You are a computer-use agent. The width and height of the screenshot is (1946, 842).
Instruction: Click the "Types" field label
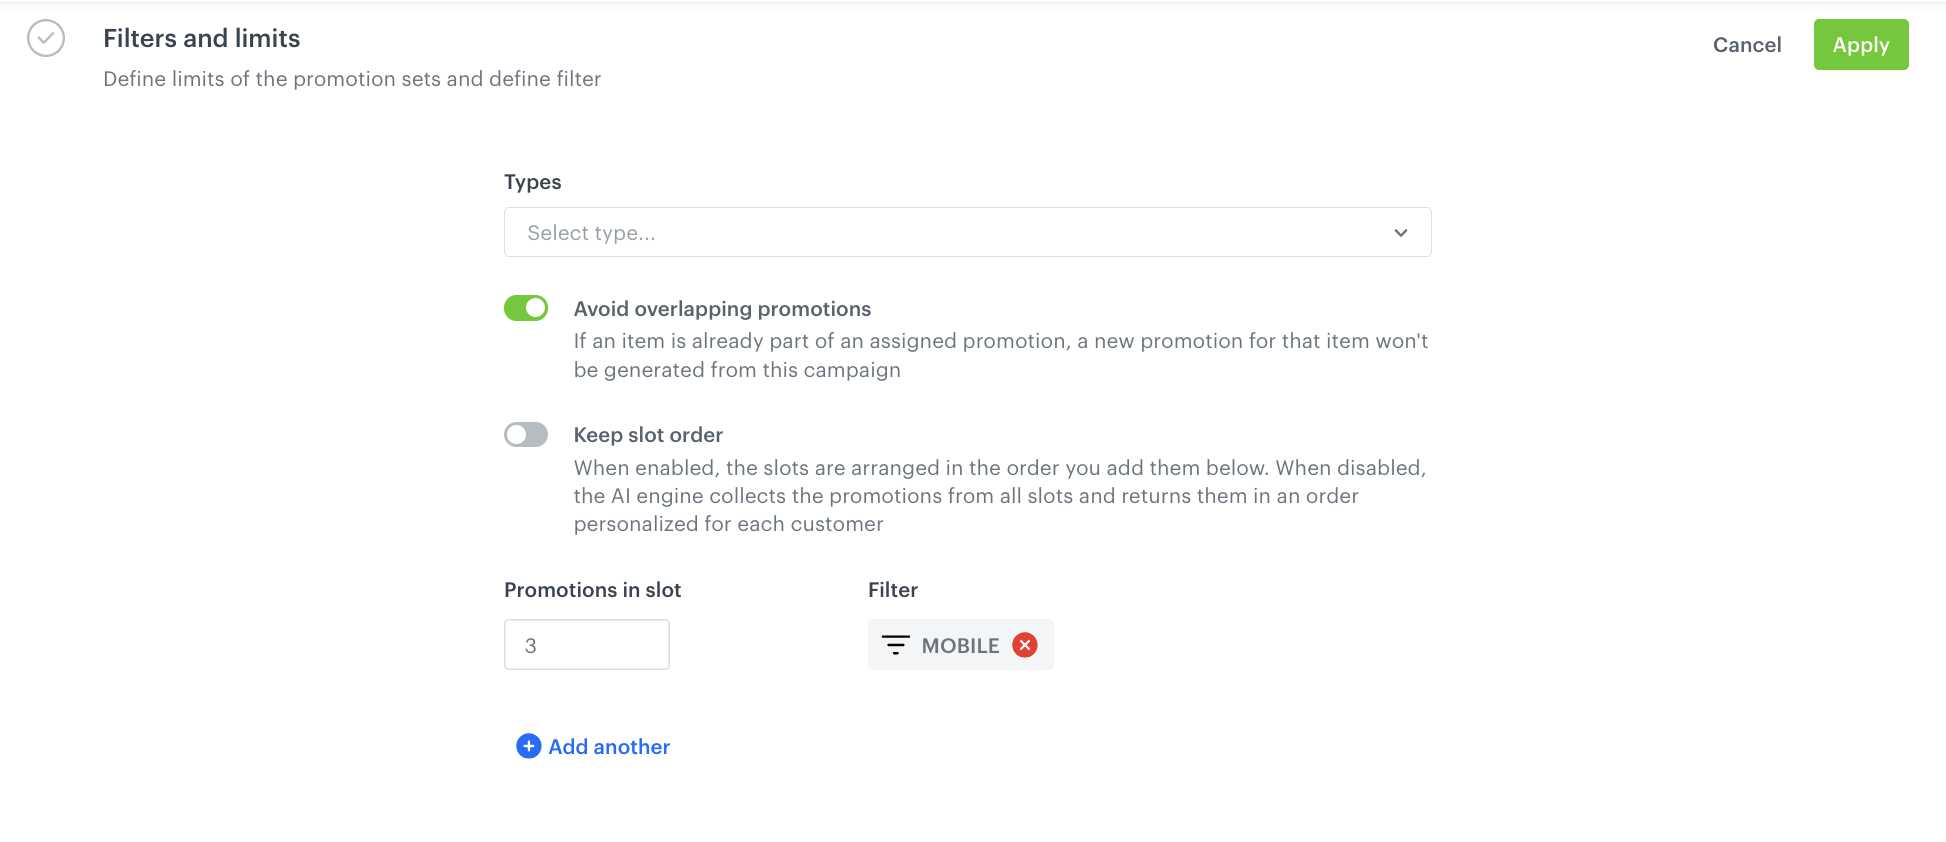pyautogui.click(x=532, y=182)
